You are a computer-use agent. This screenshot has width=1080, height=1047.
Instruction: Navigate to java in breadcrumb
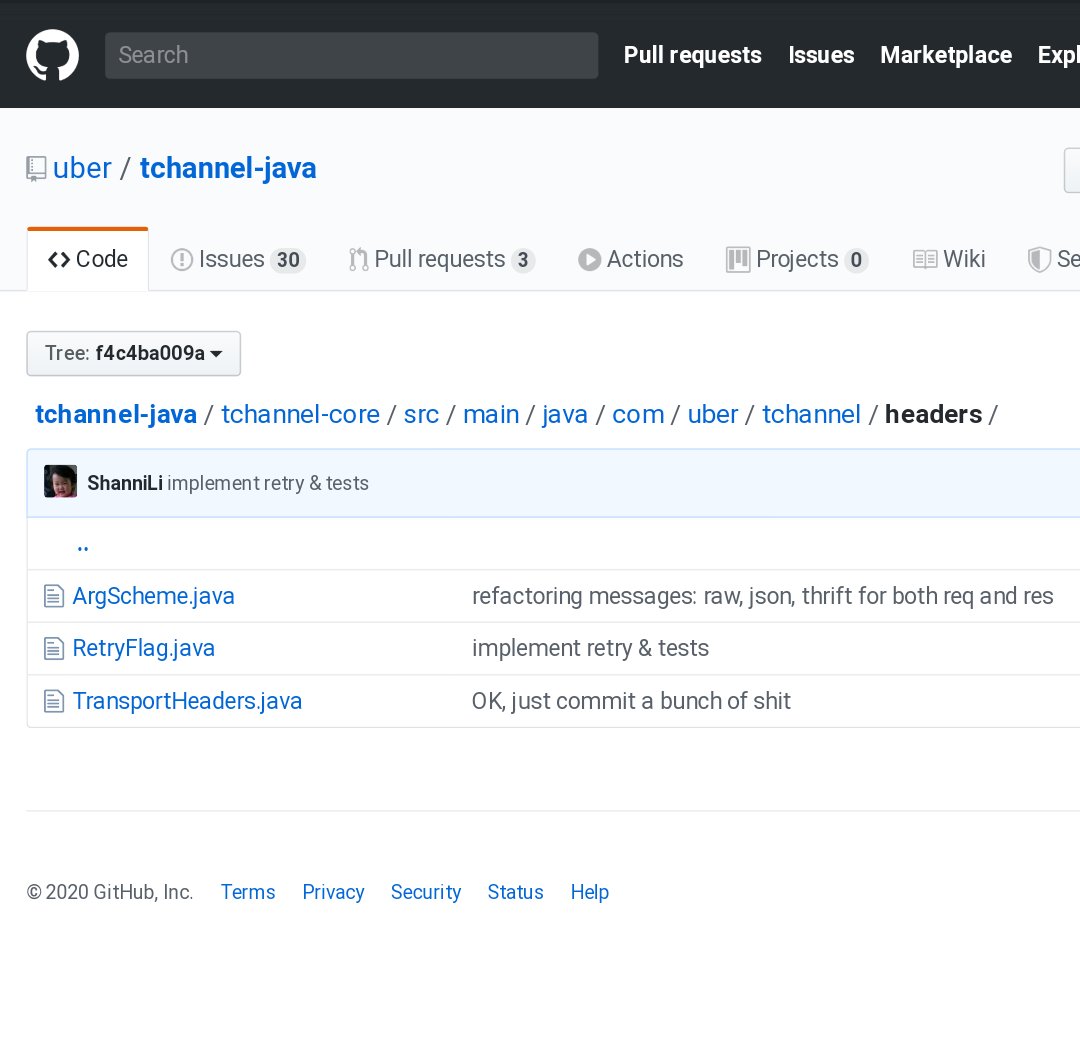565,415
